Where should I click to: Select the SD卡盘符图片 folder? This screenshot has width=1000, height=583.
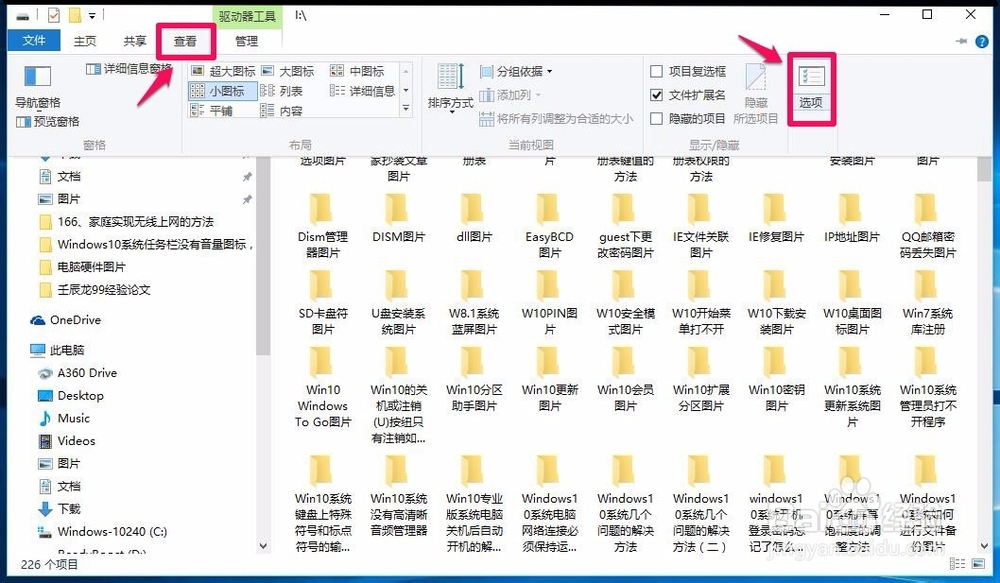coord(323,303)
